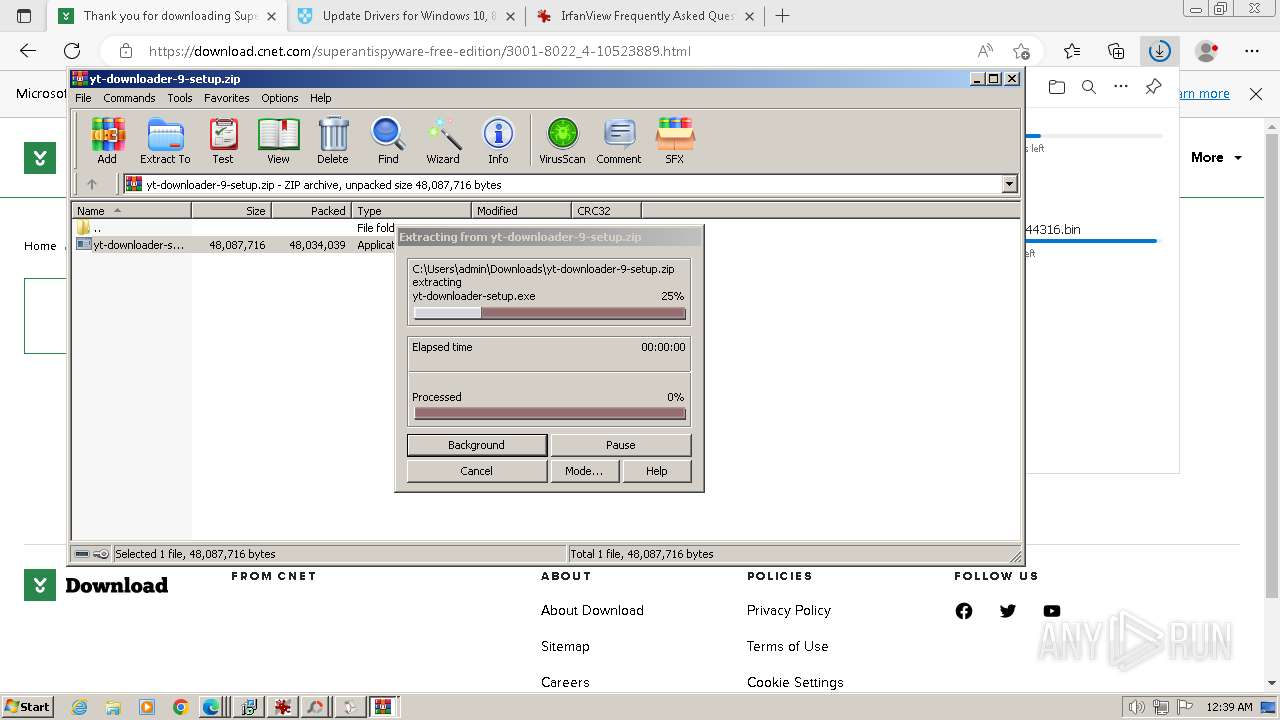1280x720 pixels.
Task: Open the Tools menu
Action: click(x=180, y=98)
